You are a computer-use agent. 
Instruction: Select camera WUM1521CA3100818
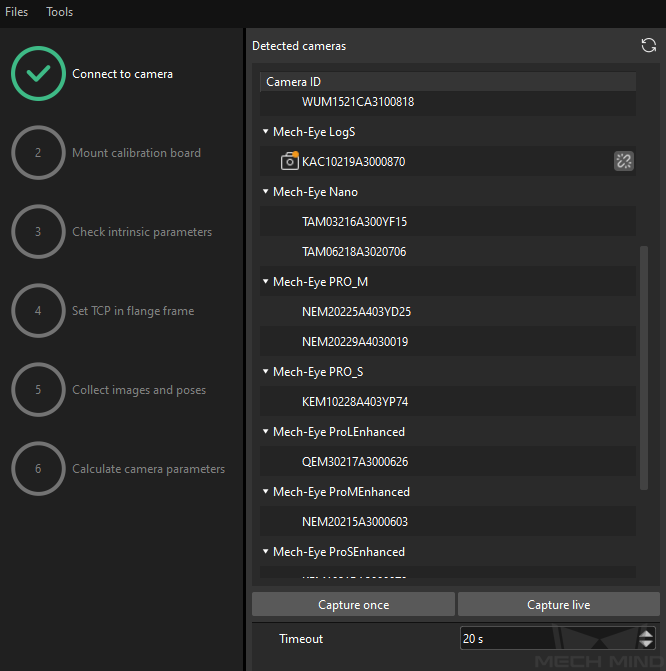click(x=448, y=102)
